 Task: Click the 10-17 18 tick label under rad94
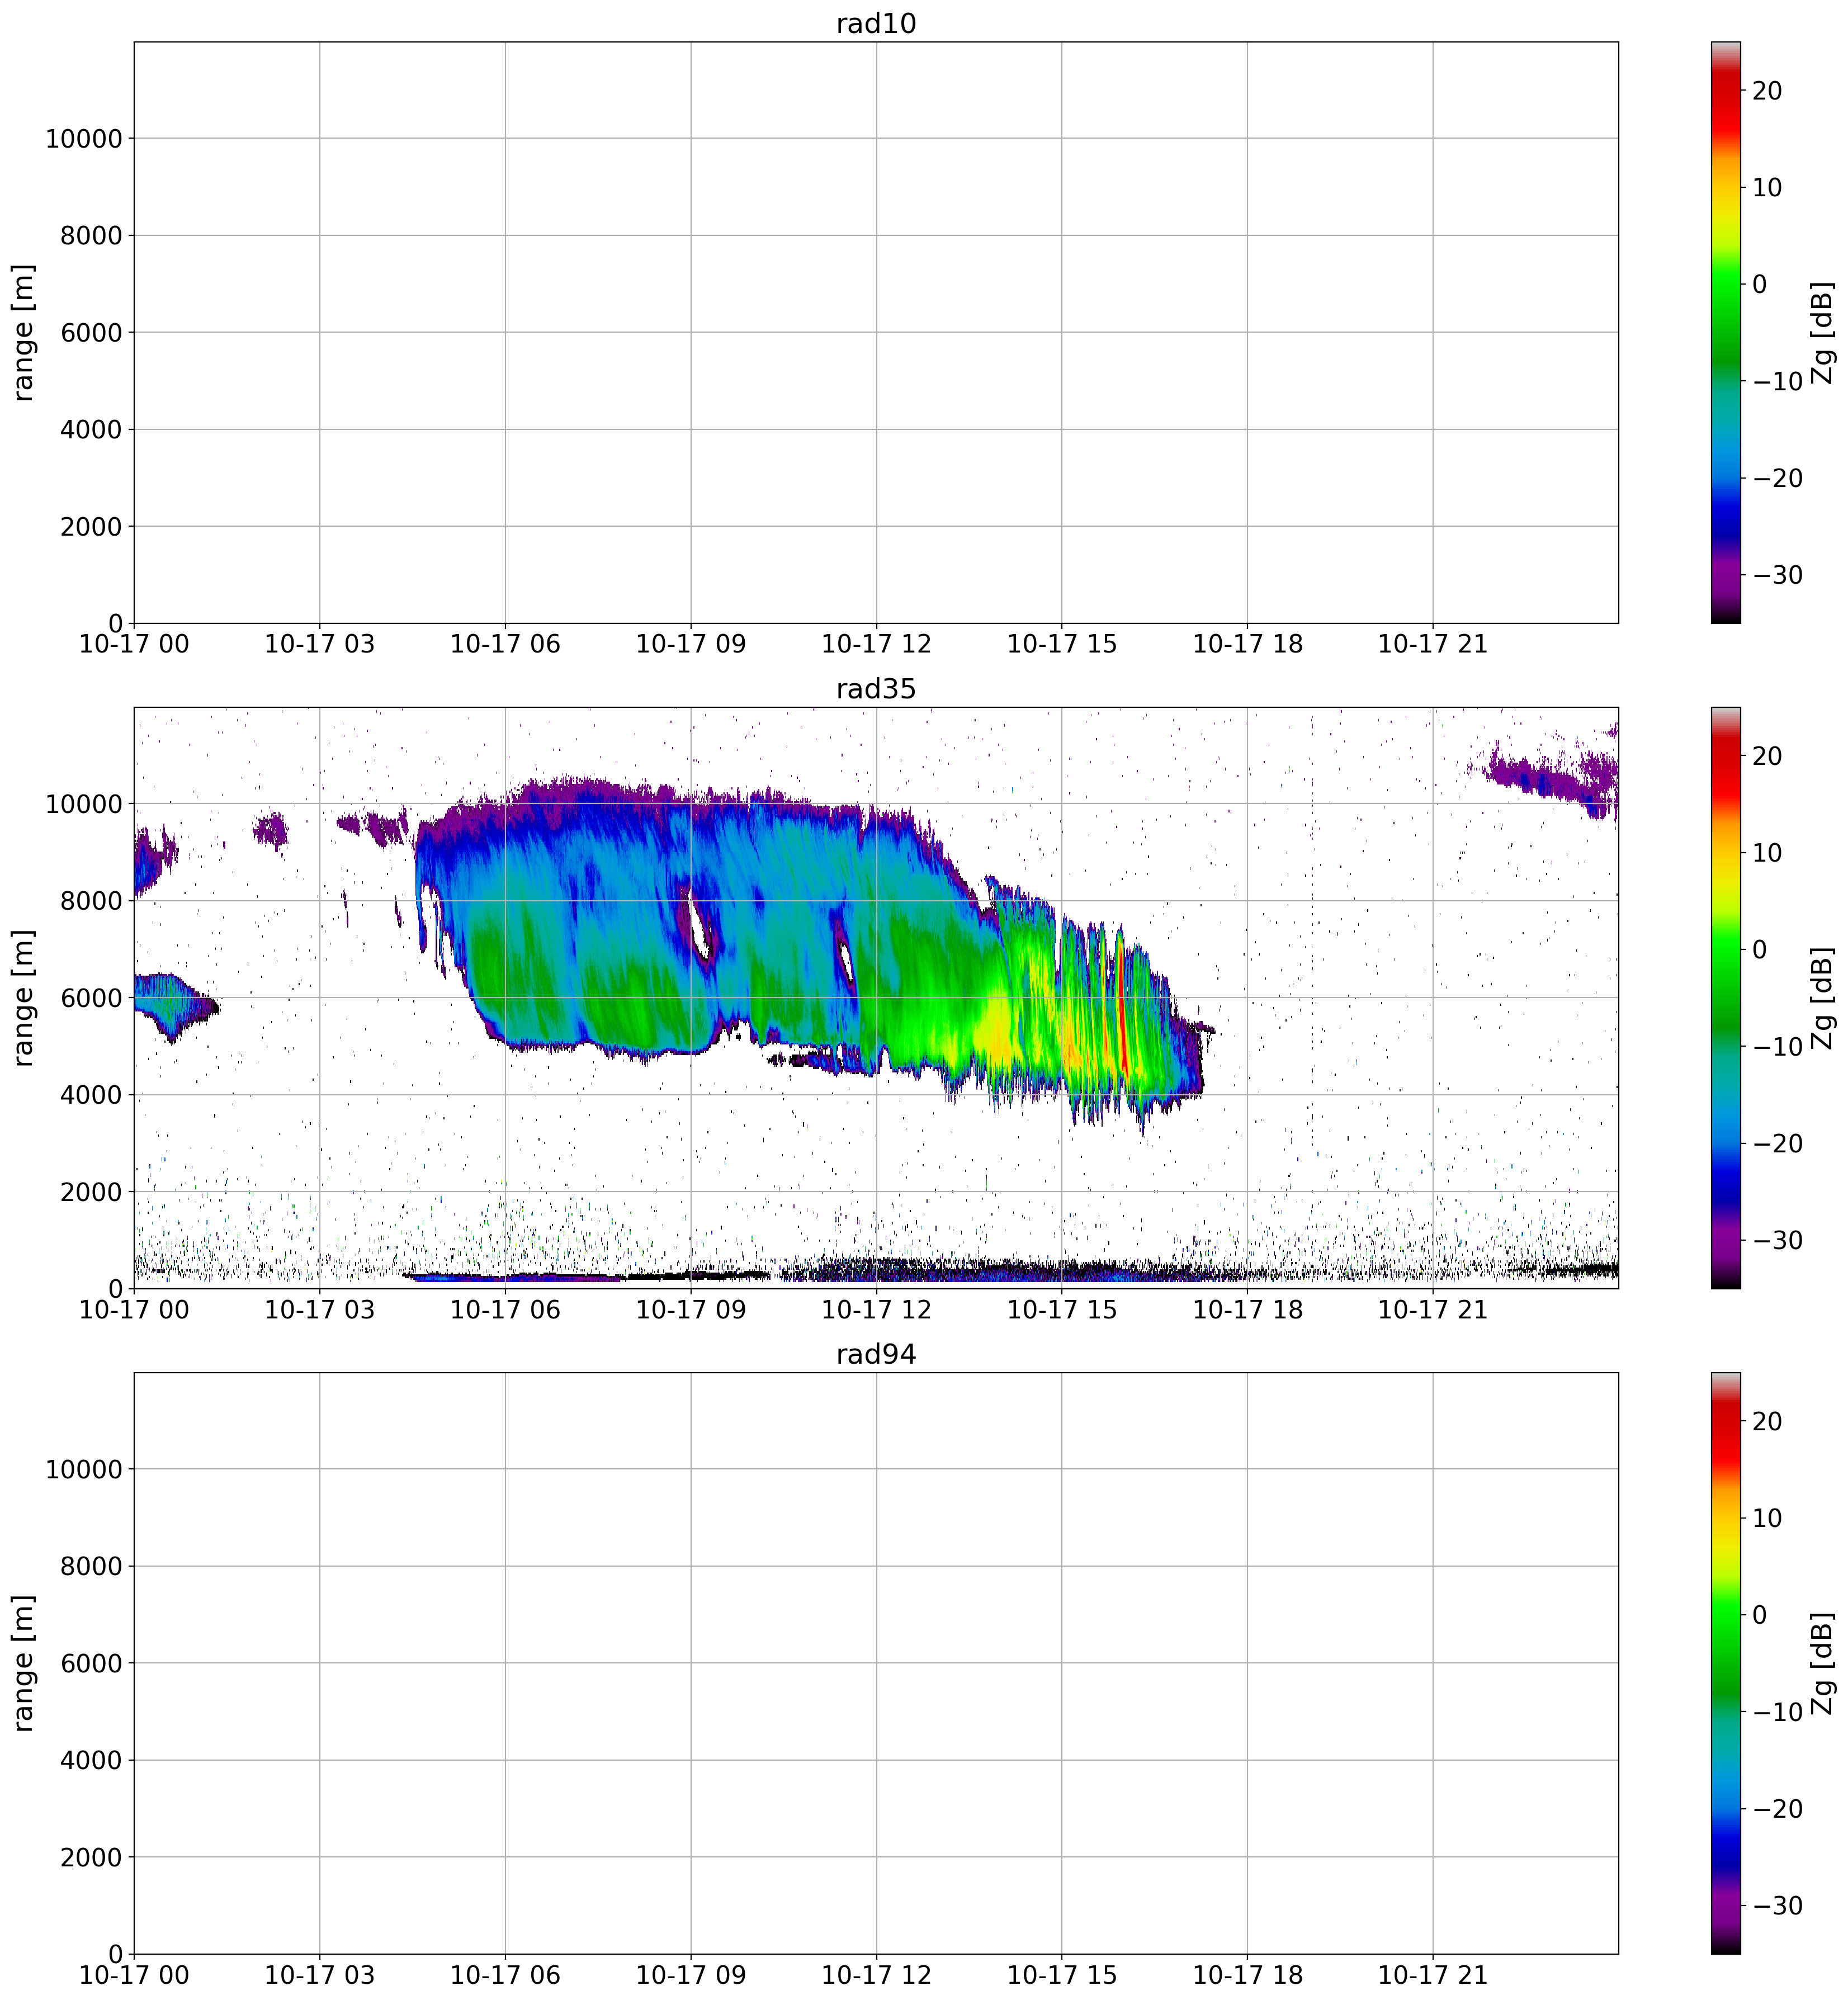point(1247,1975)
